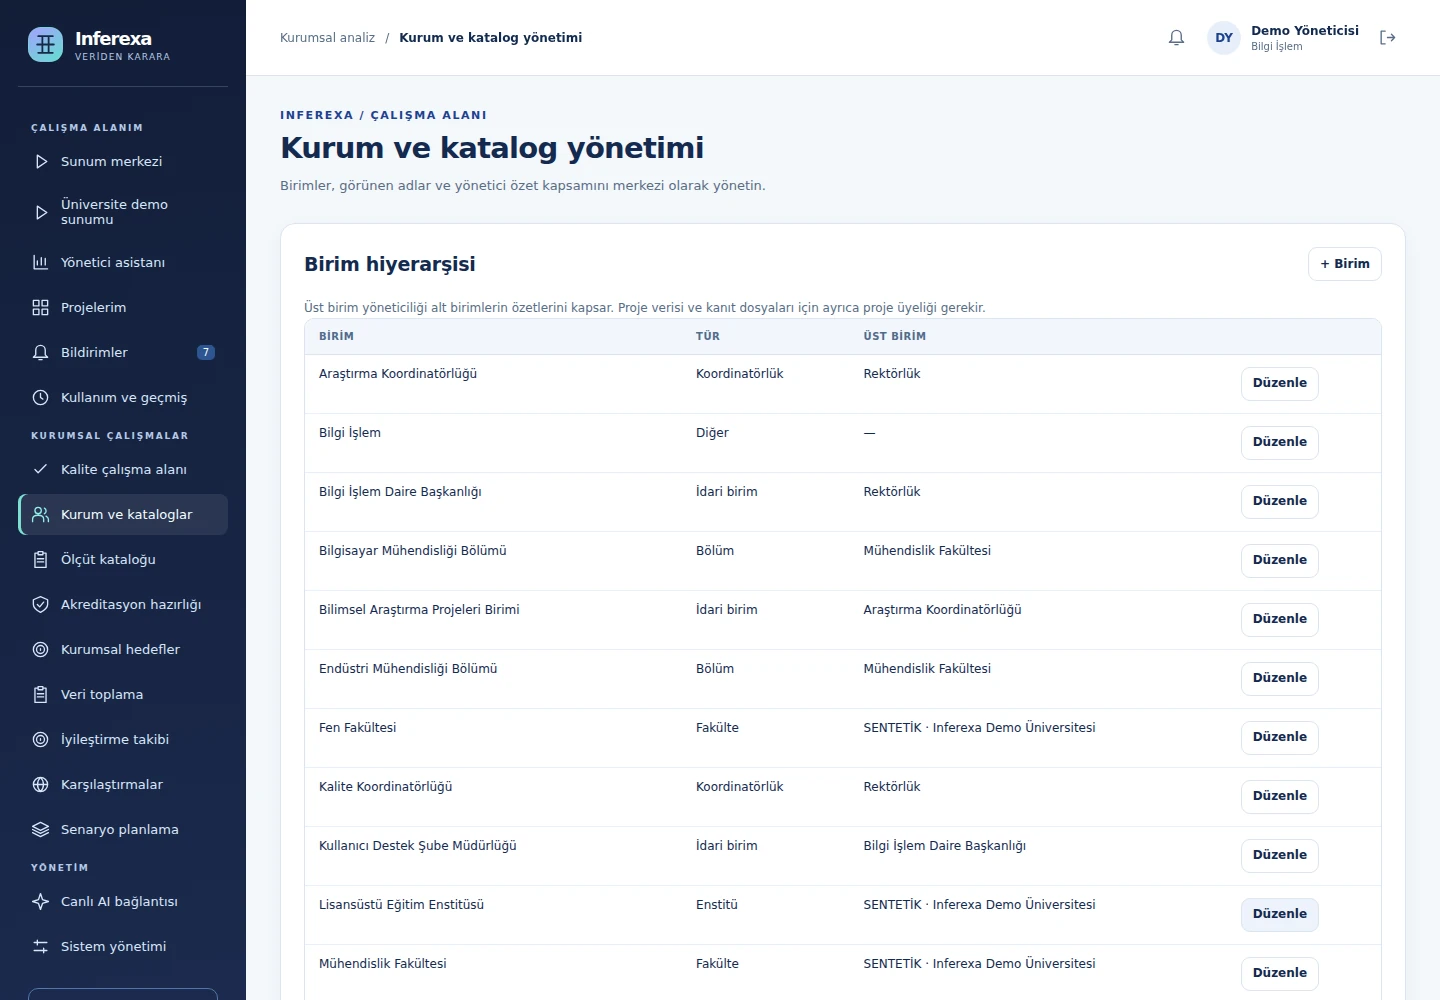
Task: Open notifications bell in the top bar
Action: point(1176,38)
